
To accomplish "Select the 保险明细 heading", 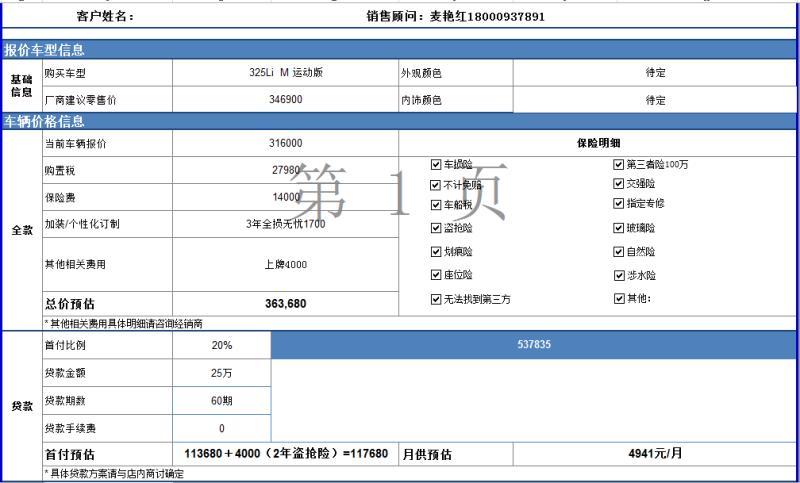I will click(x=598, y=143).
